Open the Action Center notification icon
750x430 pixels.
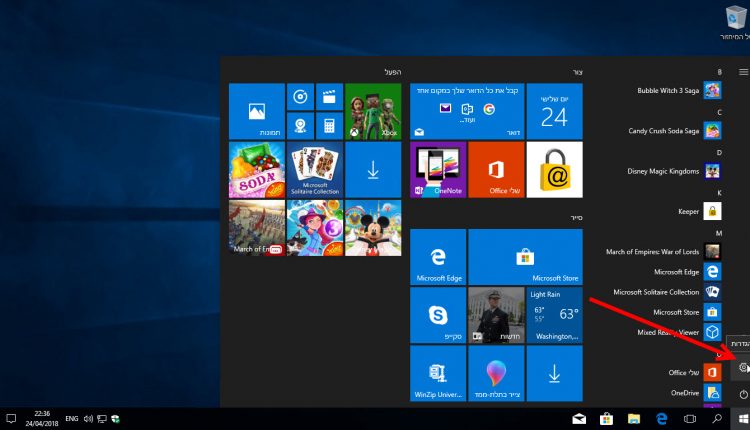tap(11, 419)
